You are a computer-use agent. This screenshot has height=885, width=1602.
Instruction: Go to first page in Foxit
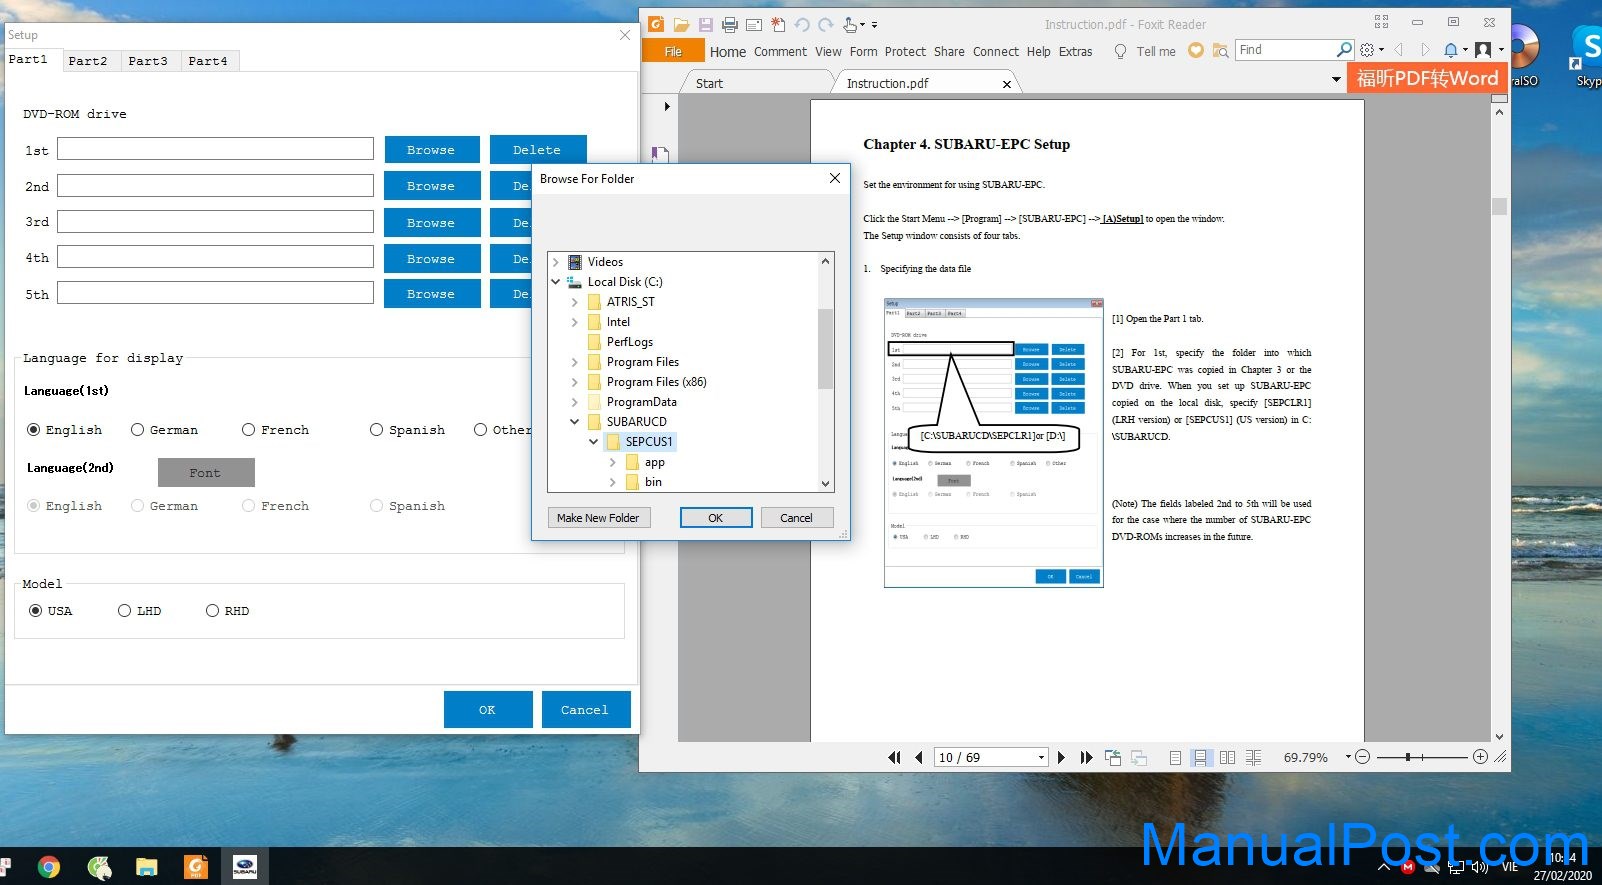(894, 757)
